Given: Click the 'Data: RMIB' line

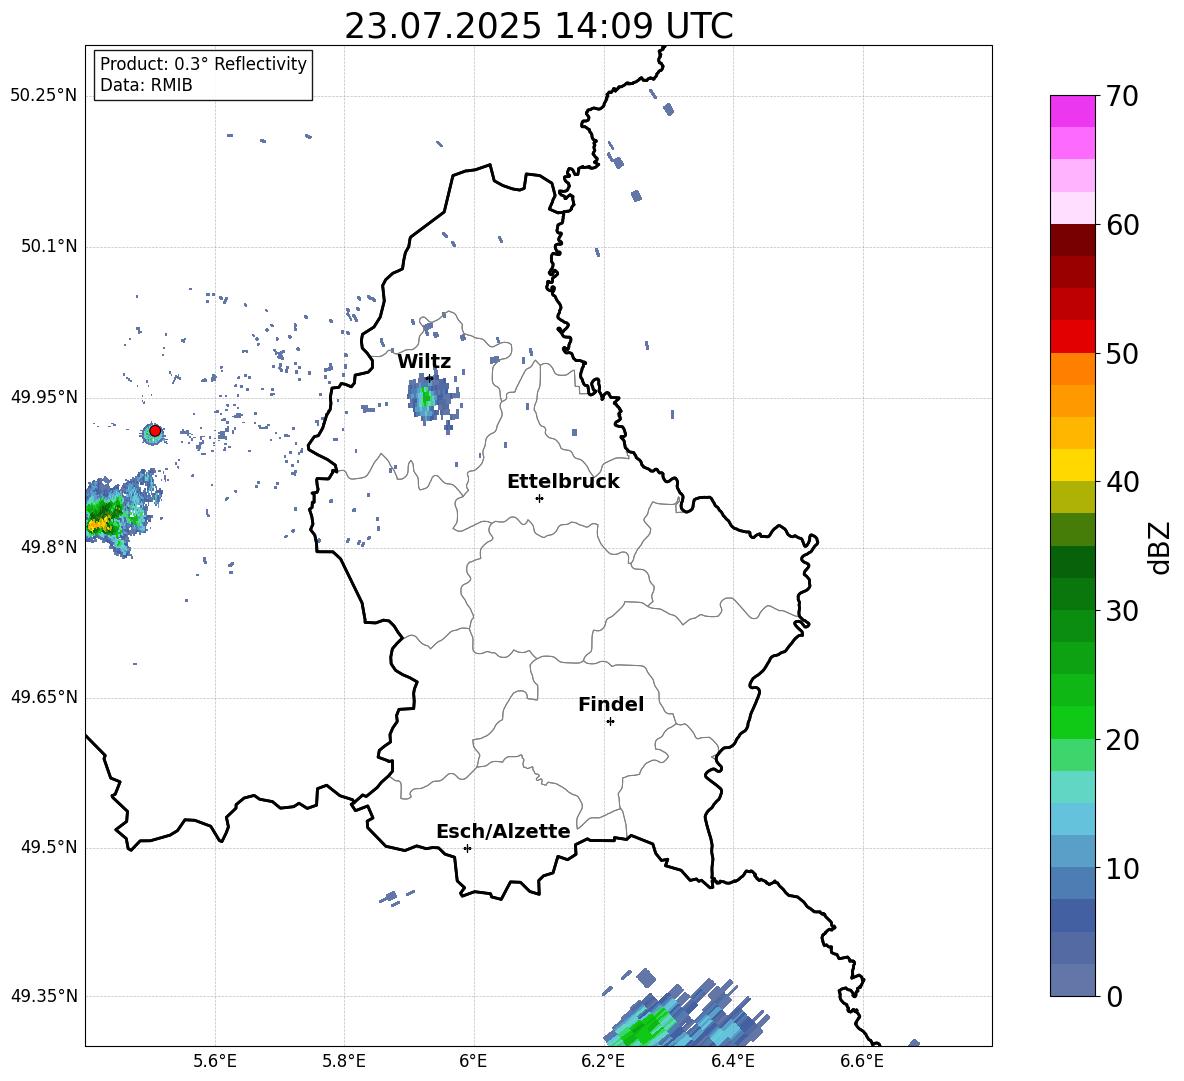Looking at the screenshot, I should click(x=146, y=85).
